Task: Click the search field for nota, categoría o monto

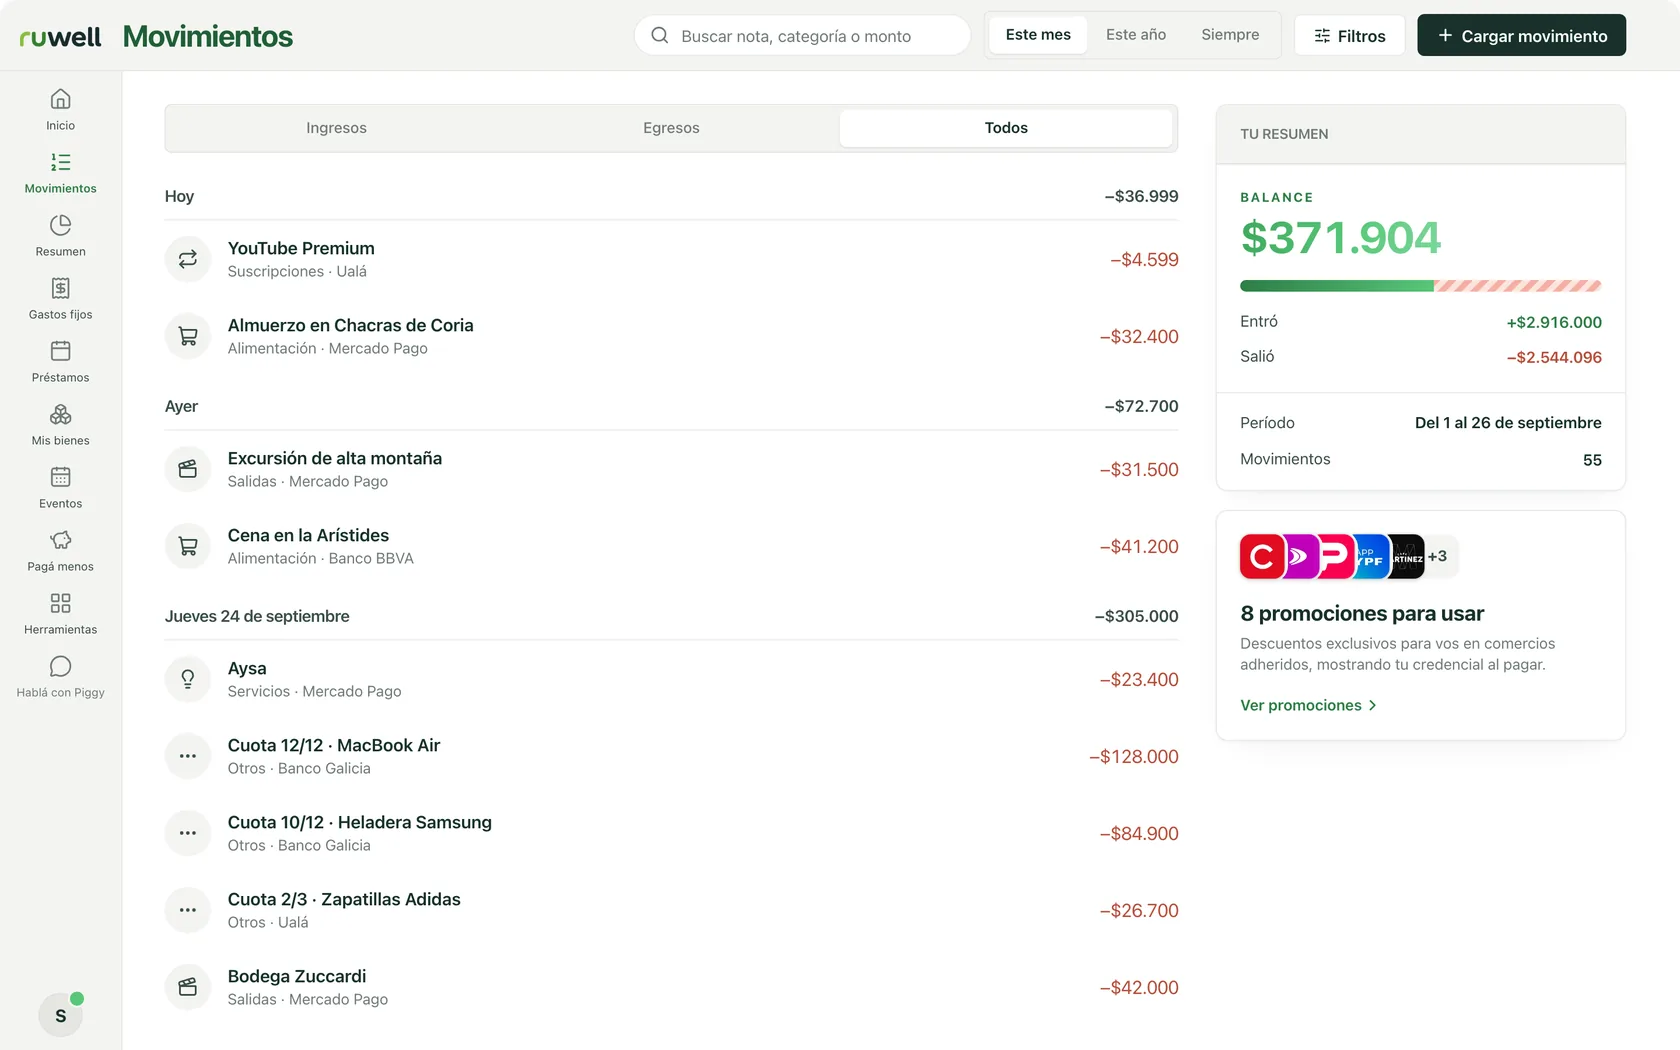Action: coord(802,35)
